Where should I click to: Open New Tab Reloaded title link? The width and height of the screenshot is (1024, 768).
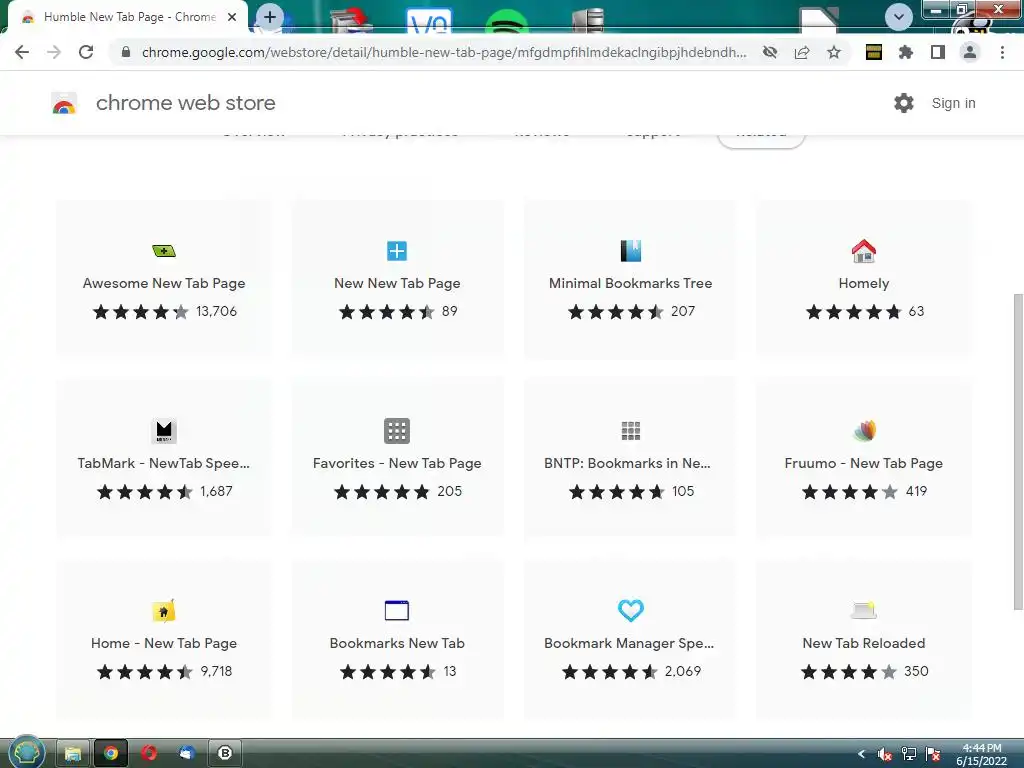click(x=863, y=643)
